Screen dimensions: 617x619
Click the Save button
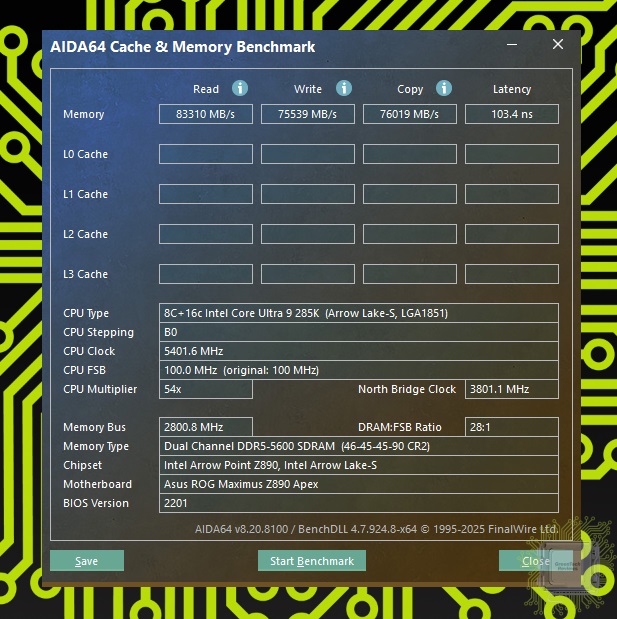[87, 561]
